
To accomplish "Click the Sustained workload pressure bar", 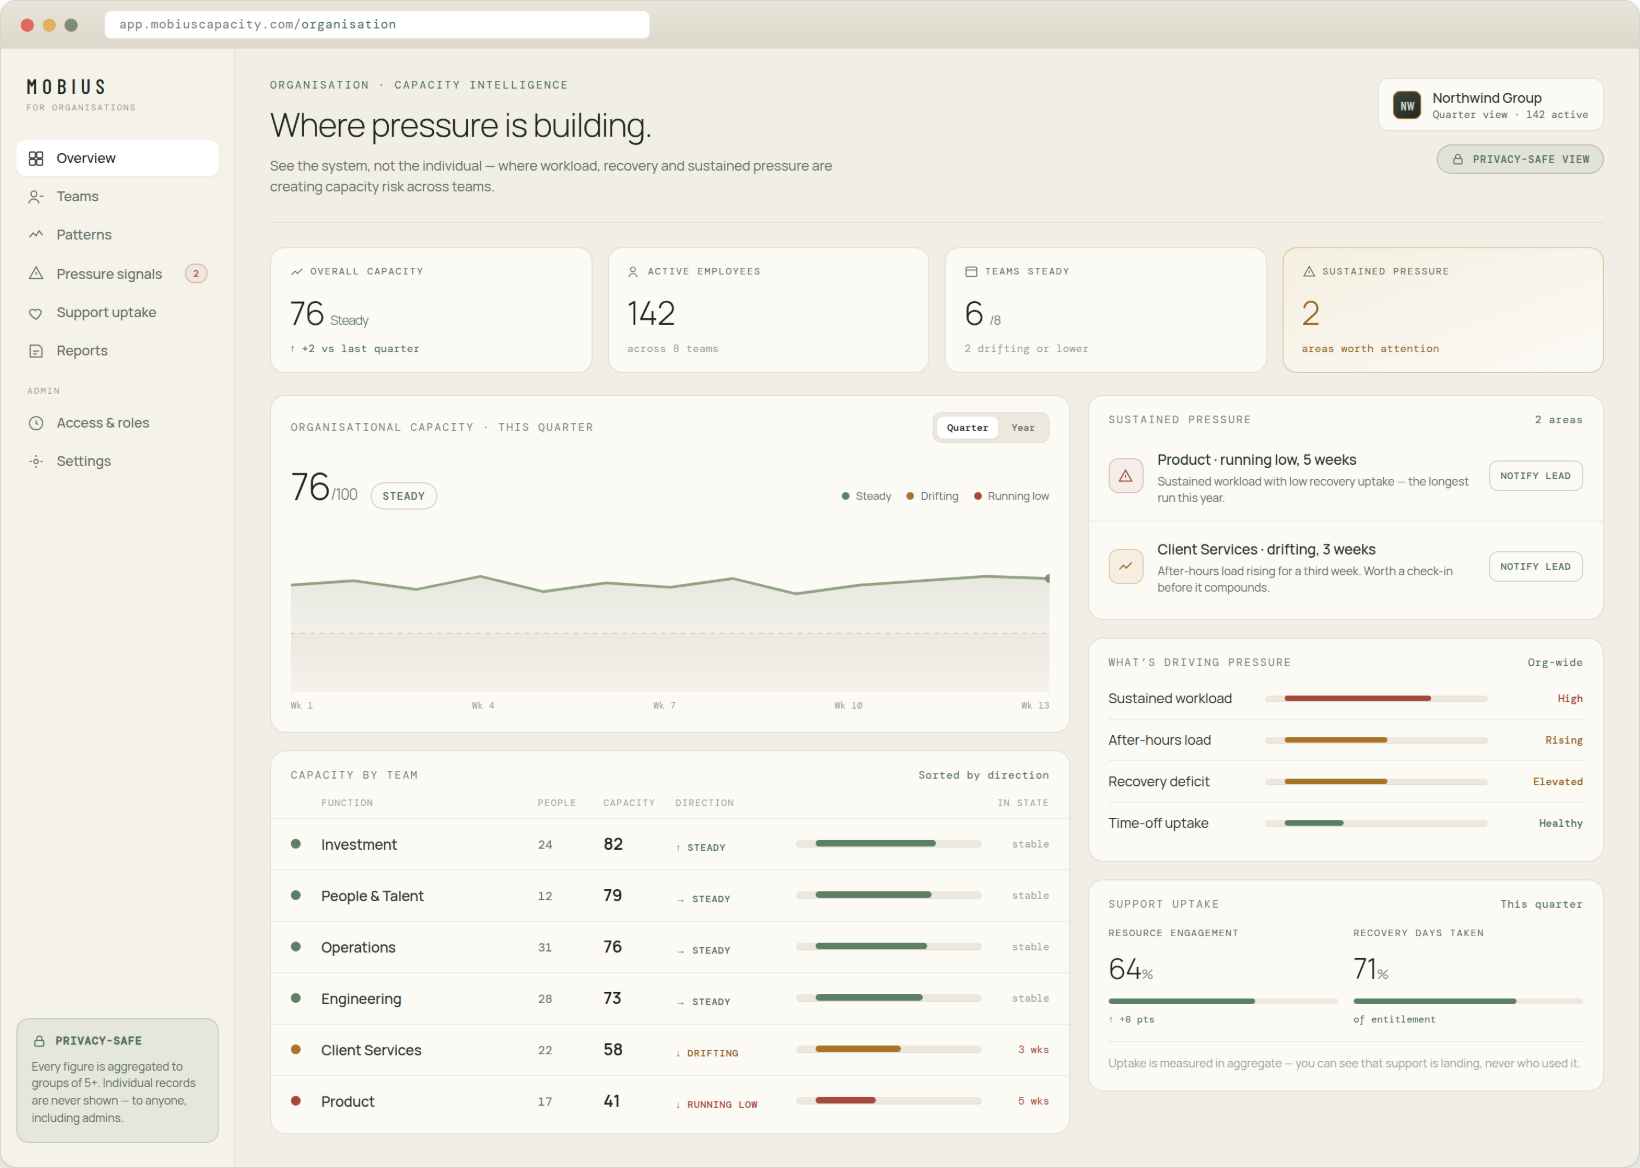I will [x=1376, y=699].
